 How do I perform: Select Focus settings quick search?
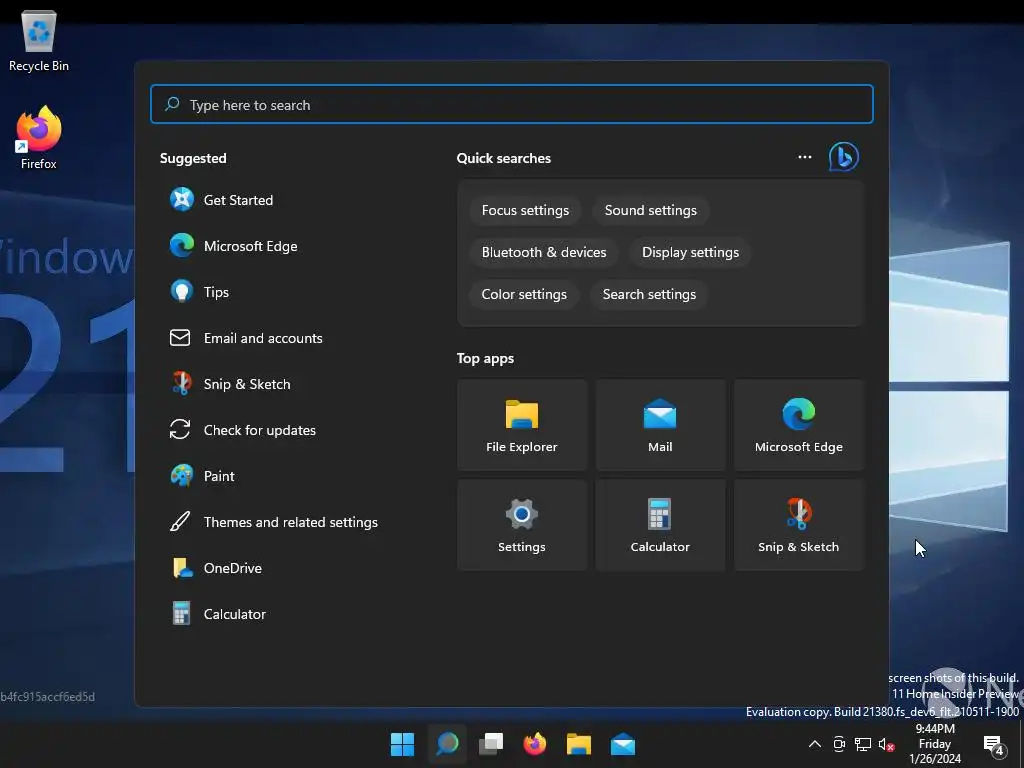(x=525, y=210)
